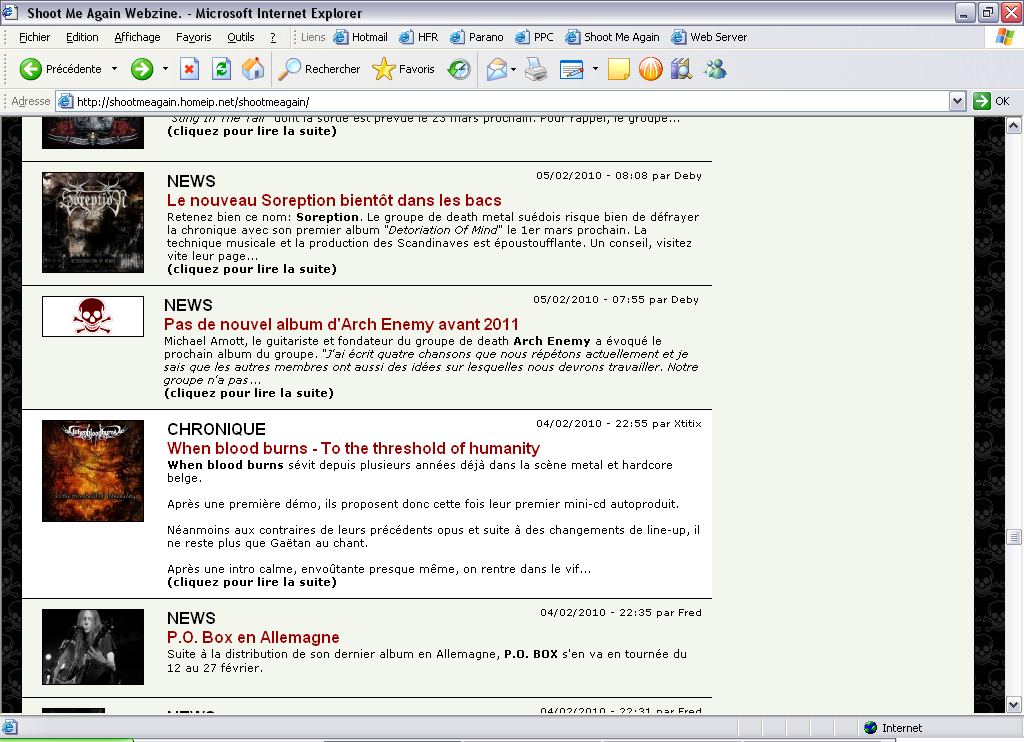Open the Fichier menu

[35, 37]
